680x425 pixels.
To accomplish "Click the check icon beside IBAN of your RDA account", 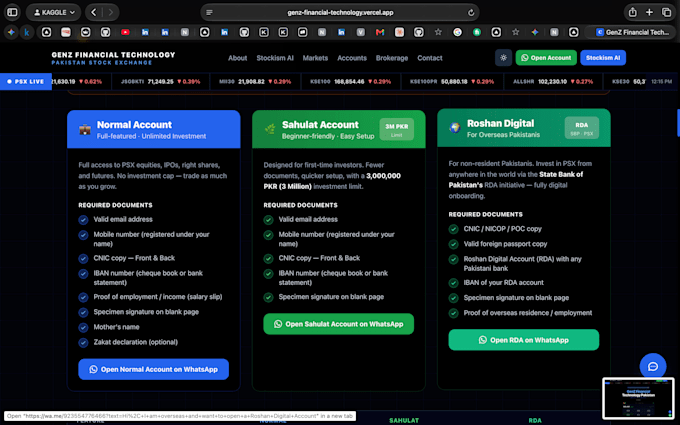I will 454,283.
